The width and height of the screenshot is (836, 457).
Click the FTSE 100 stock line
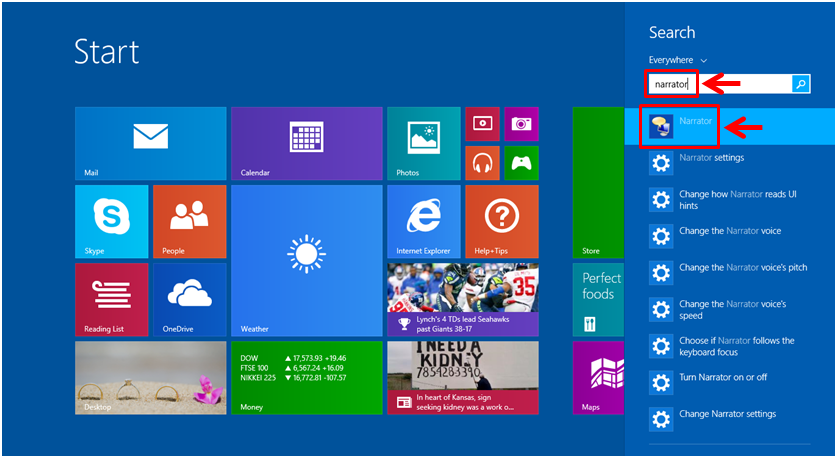[x=292, y=368]
